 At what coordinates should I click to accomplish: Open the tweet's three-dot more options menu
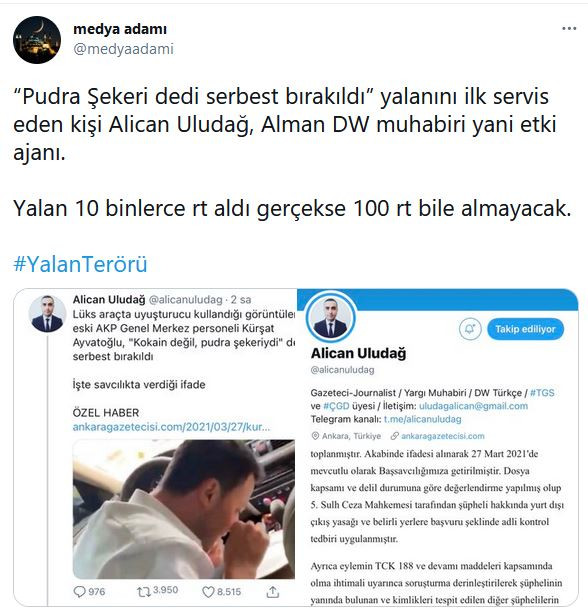pyautogui.click(x=569, y=28)
